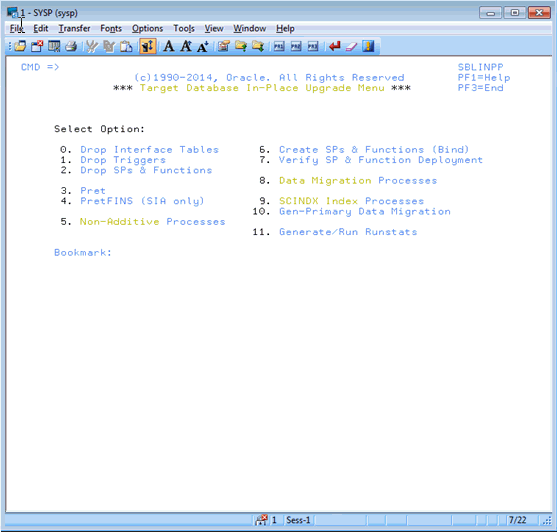The image size is (557, 532).
Task: Click the Oracle copyright notice line
Action: tap(269, 77)
